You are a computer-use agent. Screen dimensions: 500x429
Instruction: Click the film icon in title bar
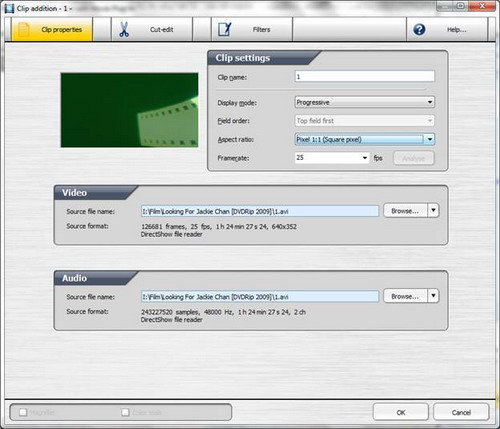coord(9,8)
